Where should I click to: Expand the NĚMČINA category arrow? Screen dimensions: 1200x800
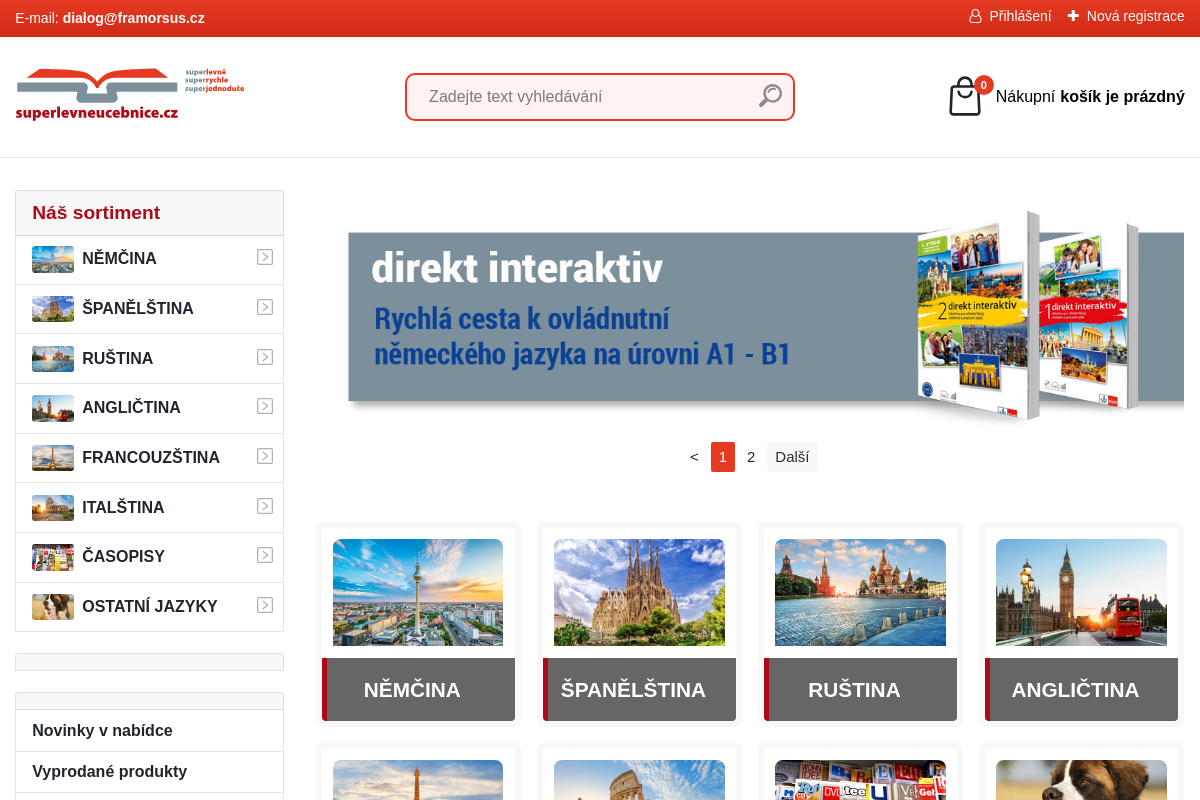(x=265, y=257)
